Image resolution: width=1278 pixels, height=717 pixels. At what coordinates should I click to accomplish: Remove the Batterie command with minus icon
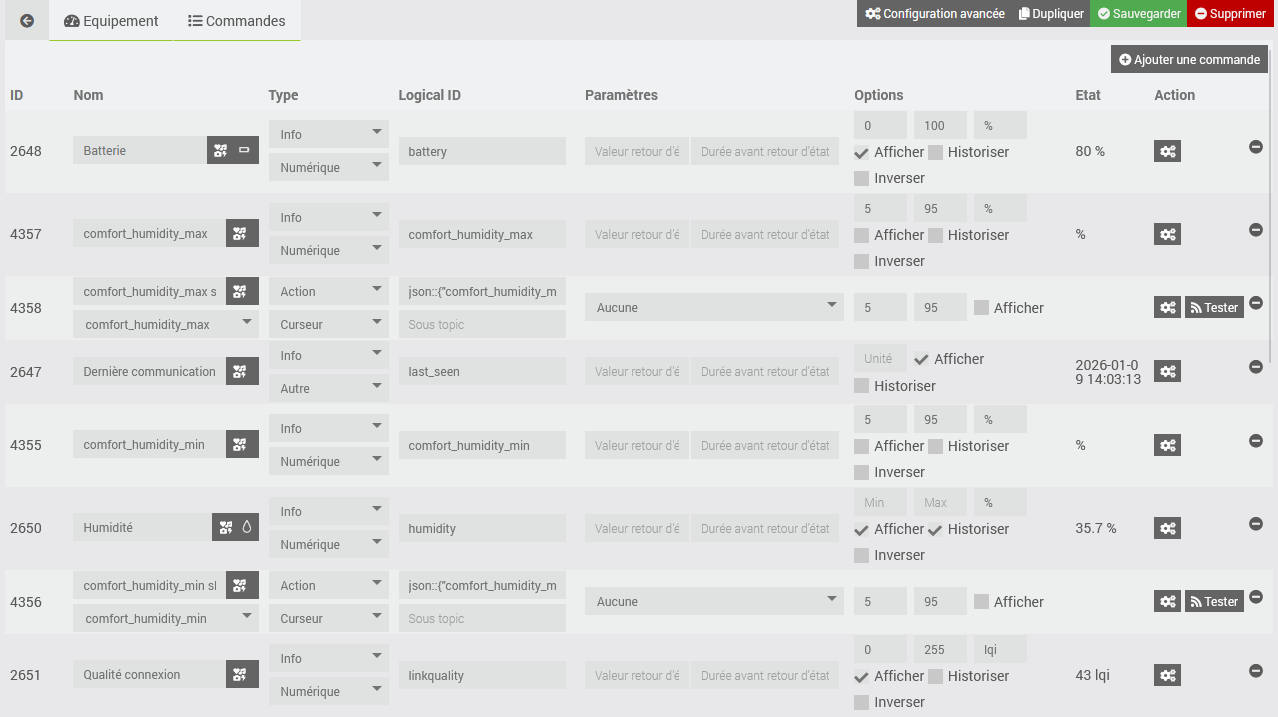(1256, 147)
